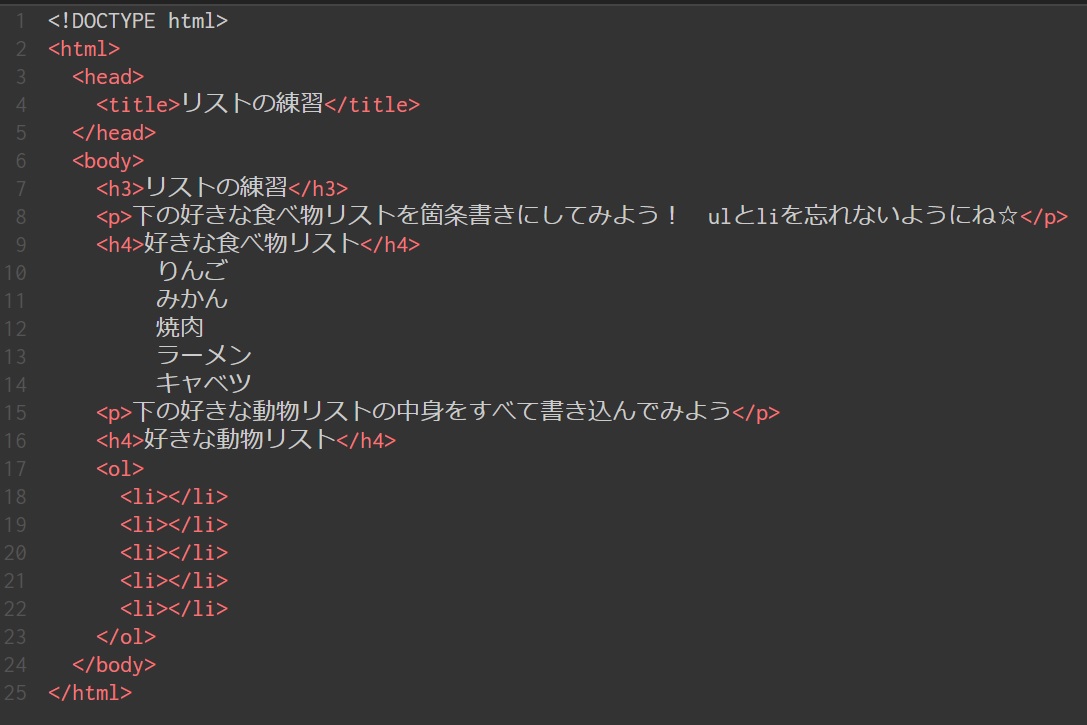
Task: Place cursor on the りんご line
Action: coord(192,271)
